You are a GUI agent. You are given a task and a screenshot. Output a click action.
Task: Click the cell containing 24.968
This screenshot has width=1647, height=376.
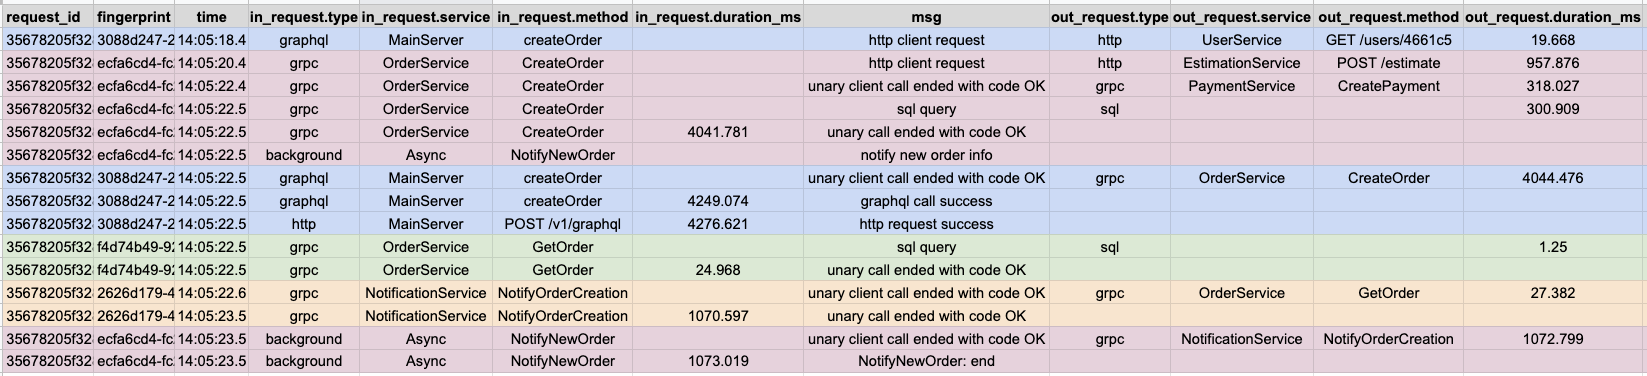[718, 270]
